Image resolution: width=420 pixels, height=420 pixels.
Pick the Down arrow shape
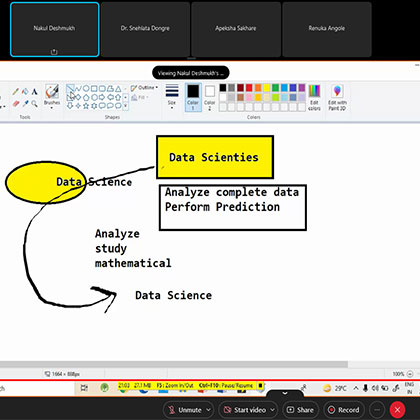pyautogui.click(x=70, y=105)
